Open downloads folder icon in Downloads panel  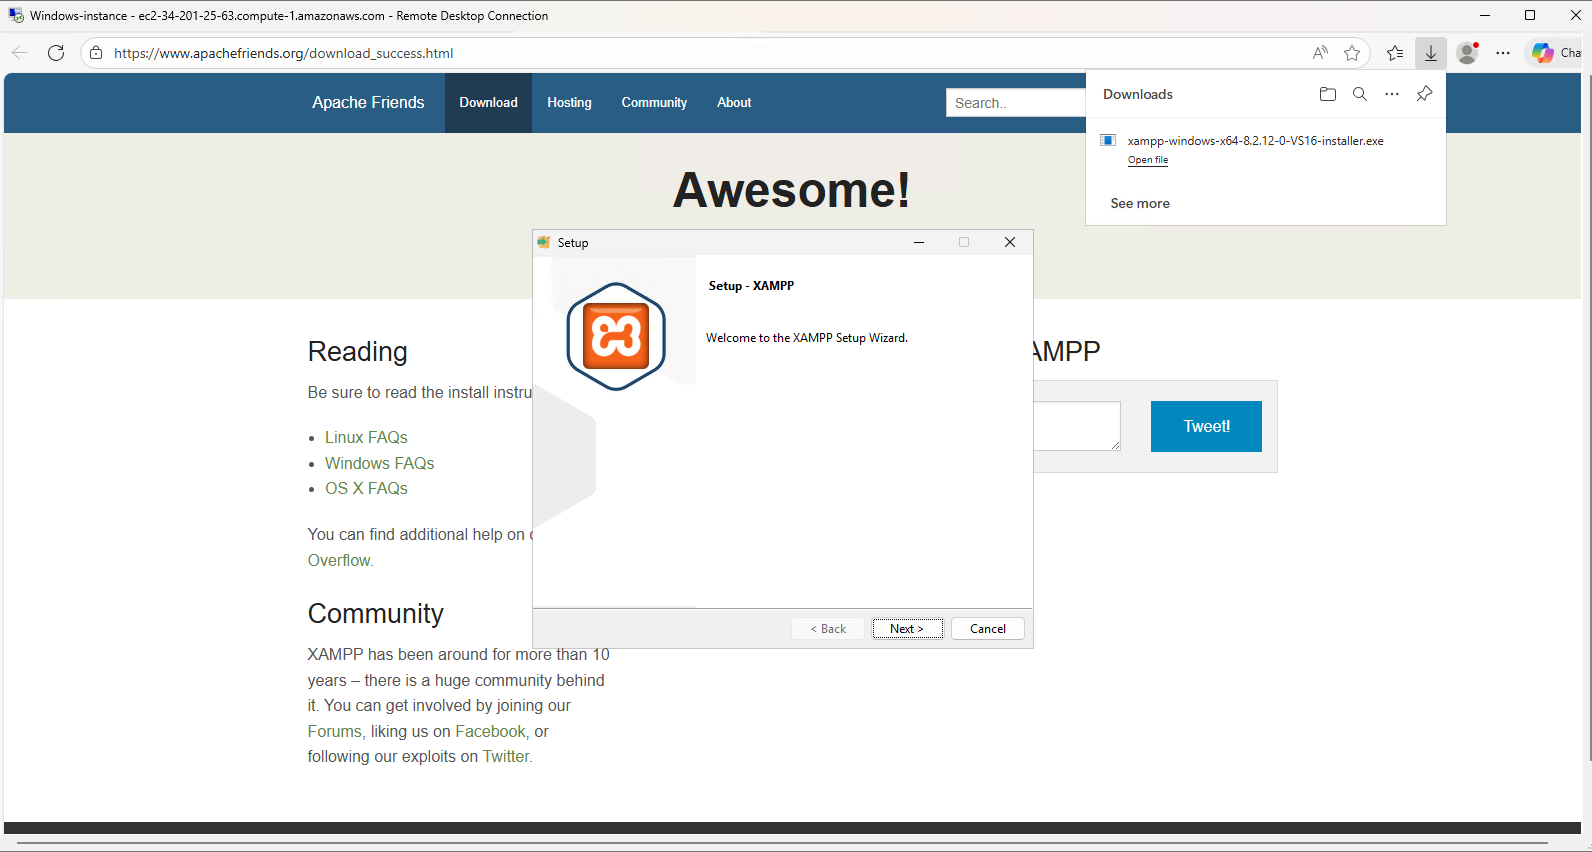[1328, 94]
